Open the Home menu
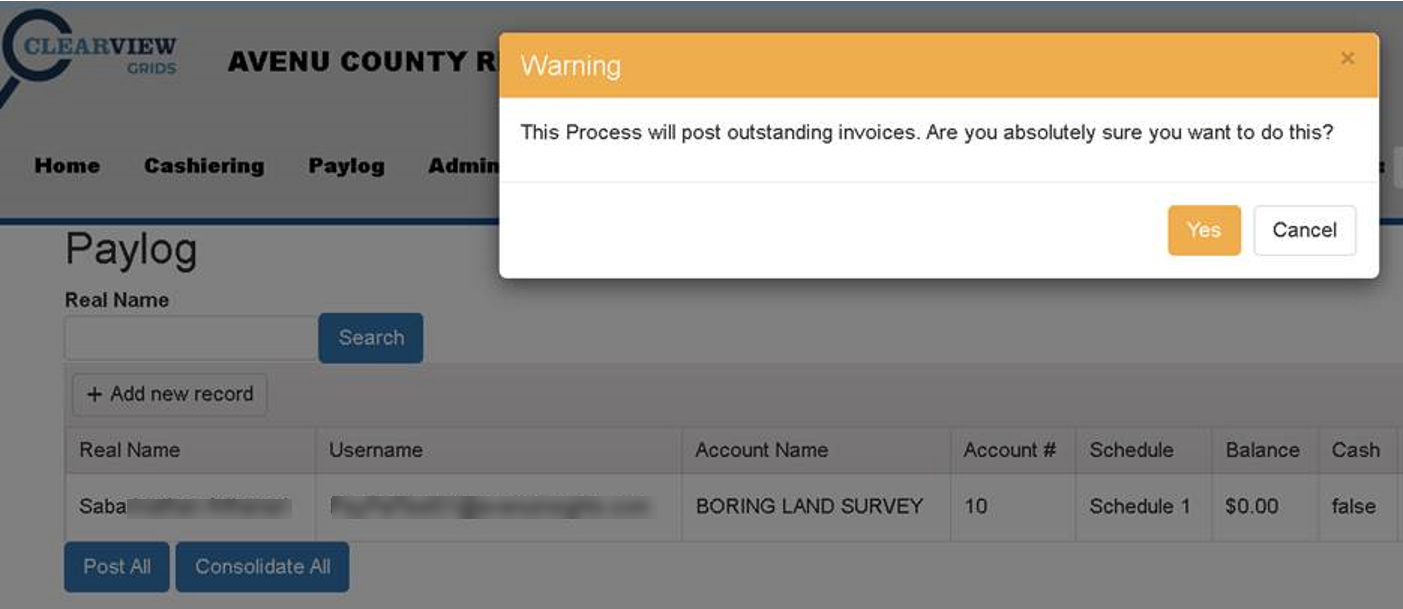 [x=67, y=166]
